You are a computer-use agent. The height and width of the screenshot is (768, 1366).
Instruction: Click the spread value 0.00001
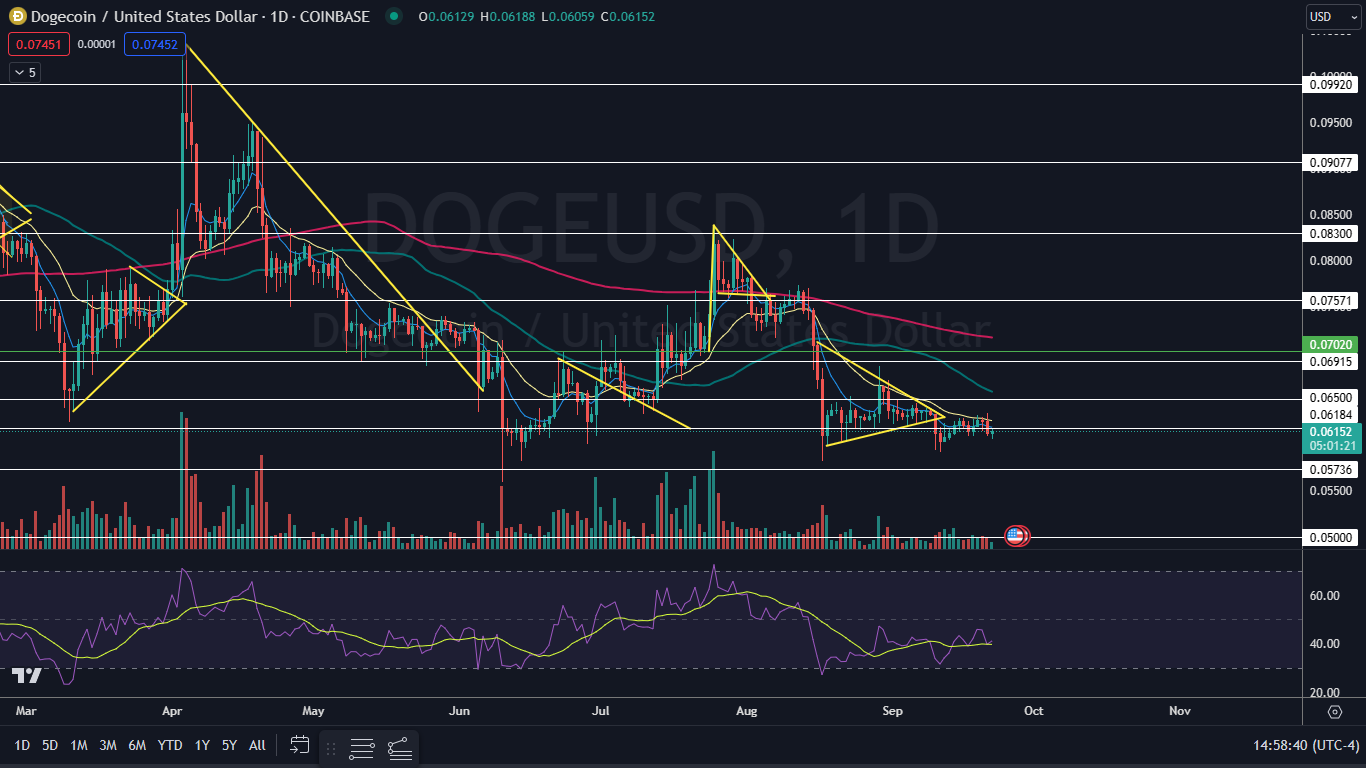point(96,44)
